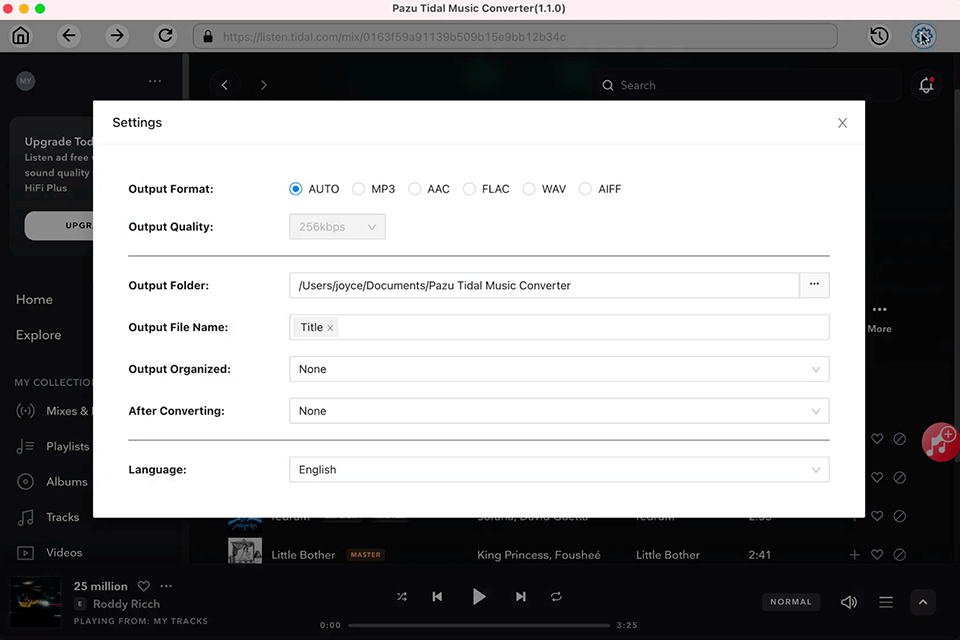Toggle volume speaker icon
Screen dimensions: 960x640
click(849, 602)
